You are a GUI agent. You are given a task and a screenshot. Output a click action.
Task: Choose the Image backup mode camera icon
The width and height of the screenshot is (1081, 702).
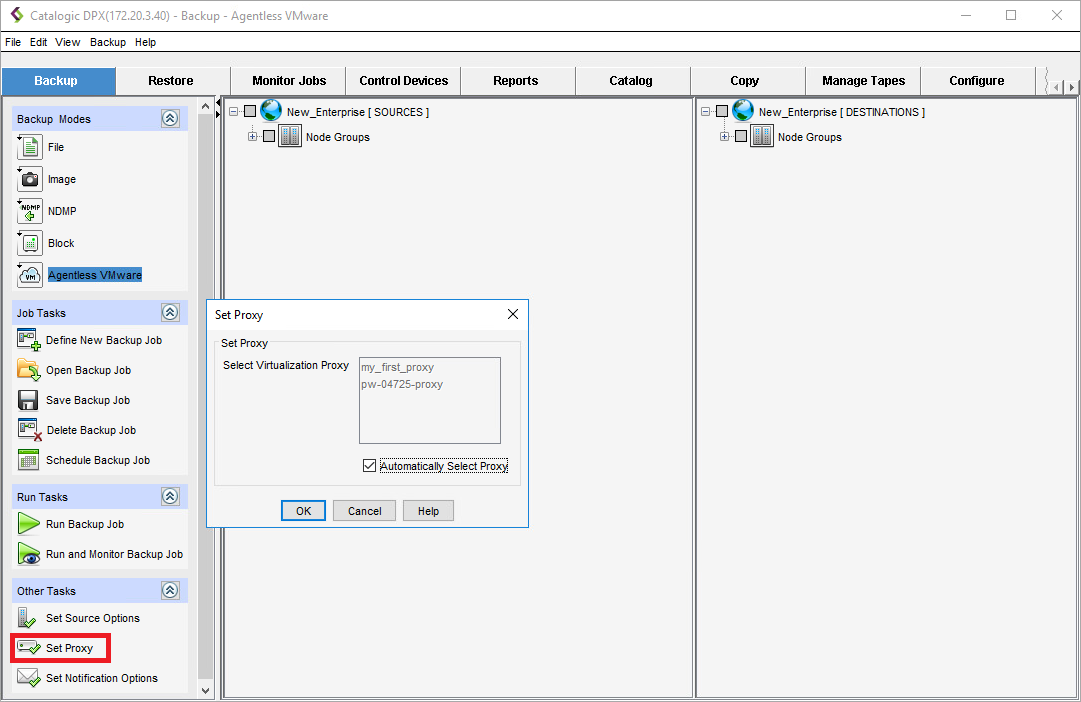(x=30, y=179)
